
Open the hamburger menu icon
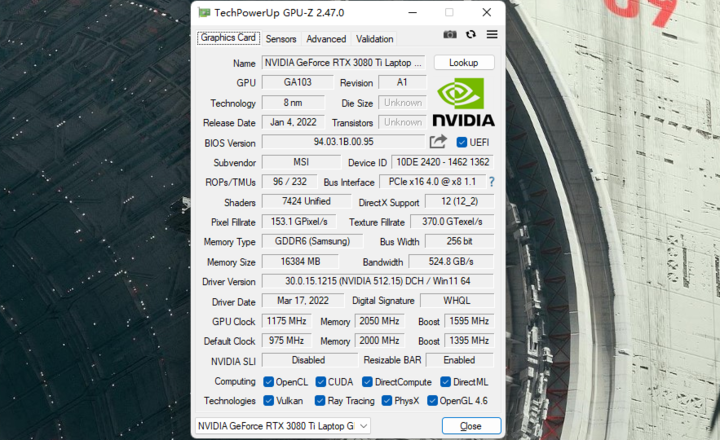point(492,34)
